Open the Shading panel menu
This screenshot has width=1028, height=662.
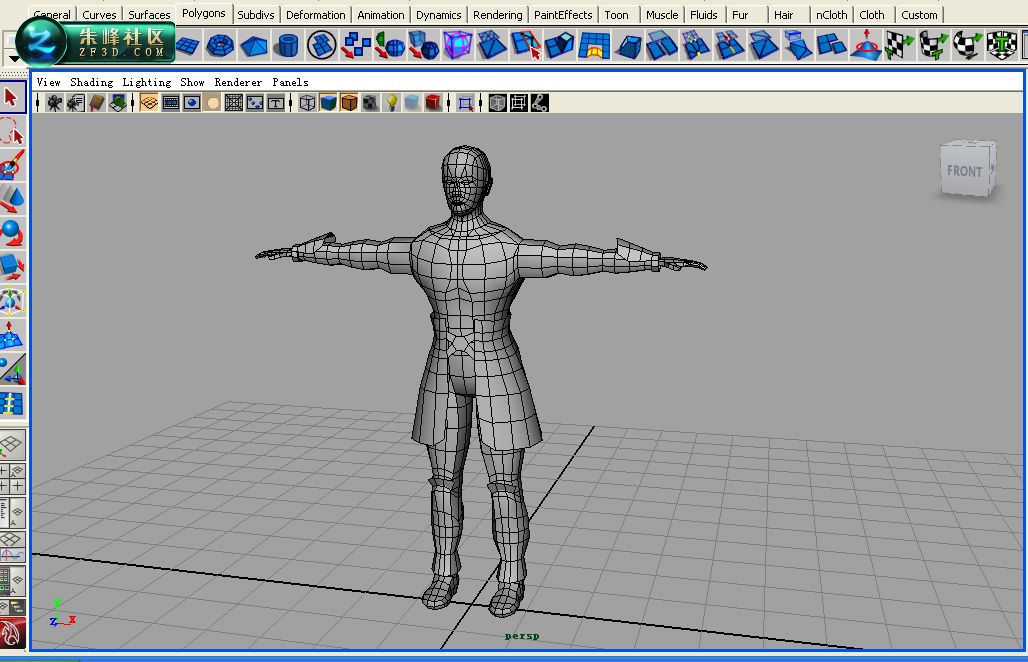coord(92,82)
